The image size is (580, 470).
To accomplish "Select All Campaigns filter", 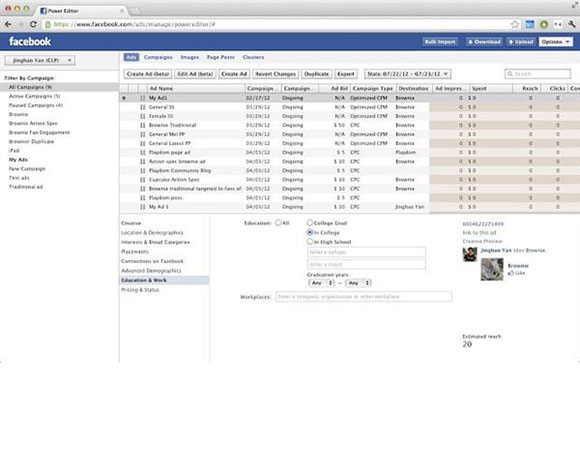I will [59, 87].
